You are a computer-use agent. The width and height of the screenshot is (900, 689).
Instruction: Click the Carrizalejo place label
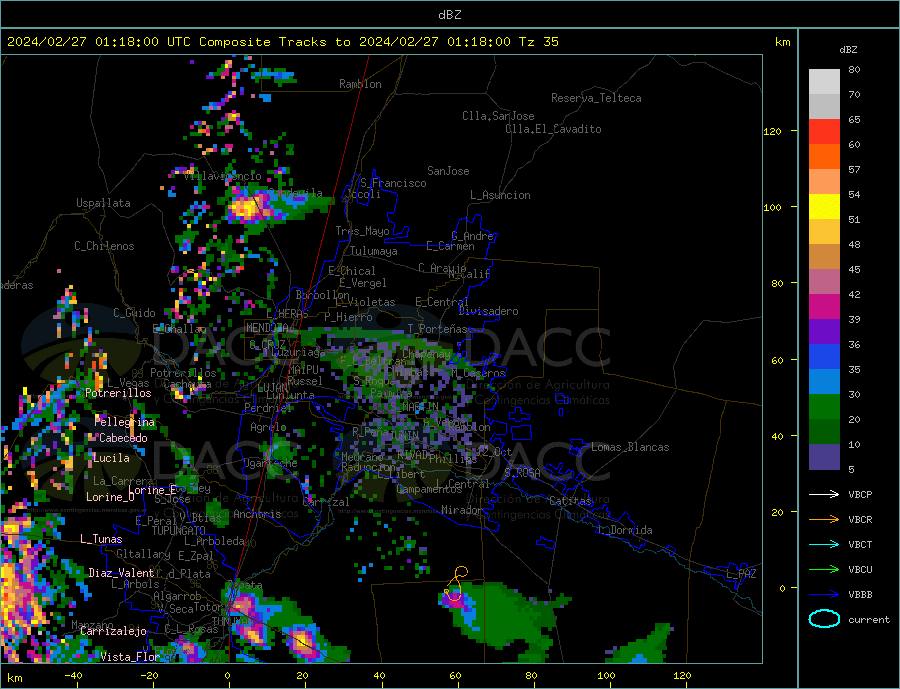pyautogui.click(x=113, y=631)
